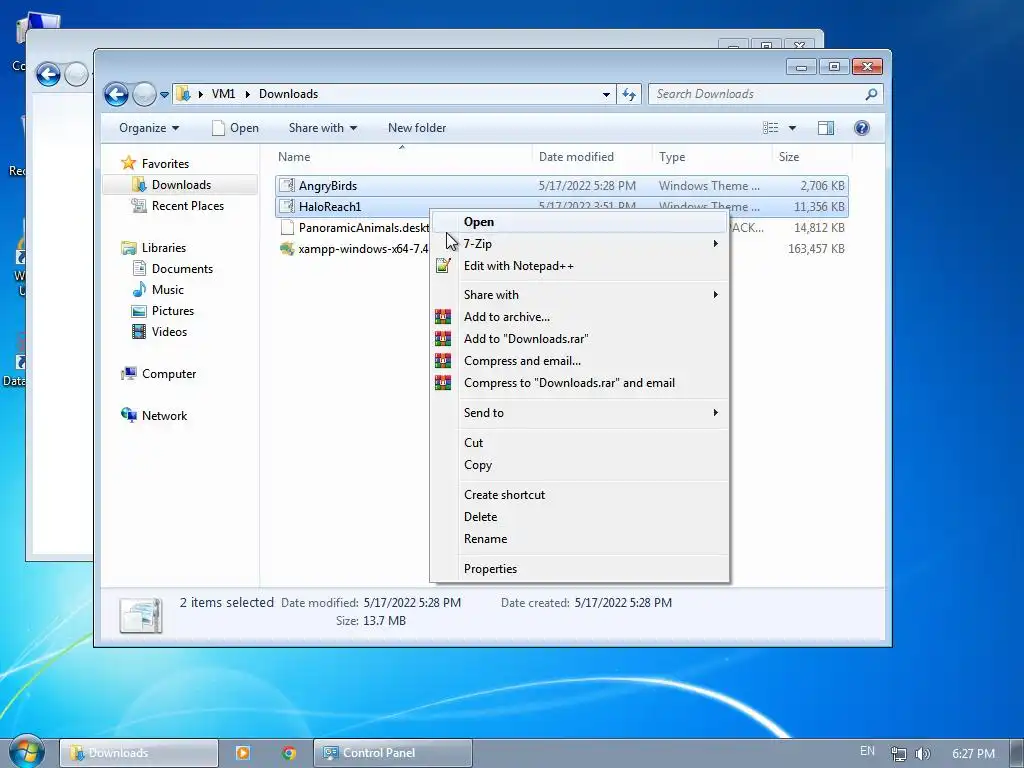The height and width of the screenshot is (768, 1024).
Task: Choose Copy from context menu
Action: pyautogui.click(x=579, y=465)
